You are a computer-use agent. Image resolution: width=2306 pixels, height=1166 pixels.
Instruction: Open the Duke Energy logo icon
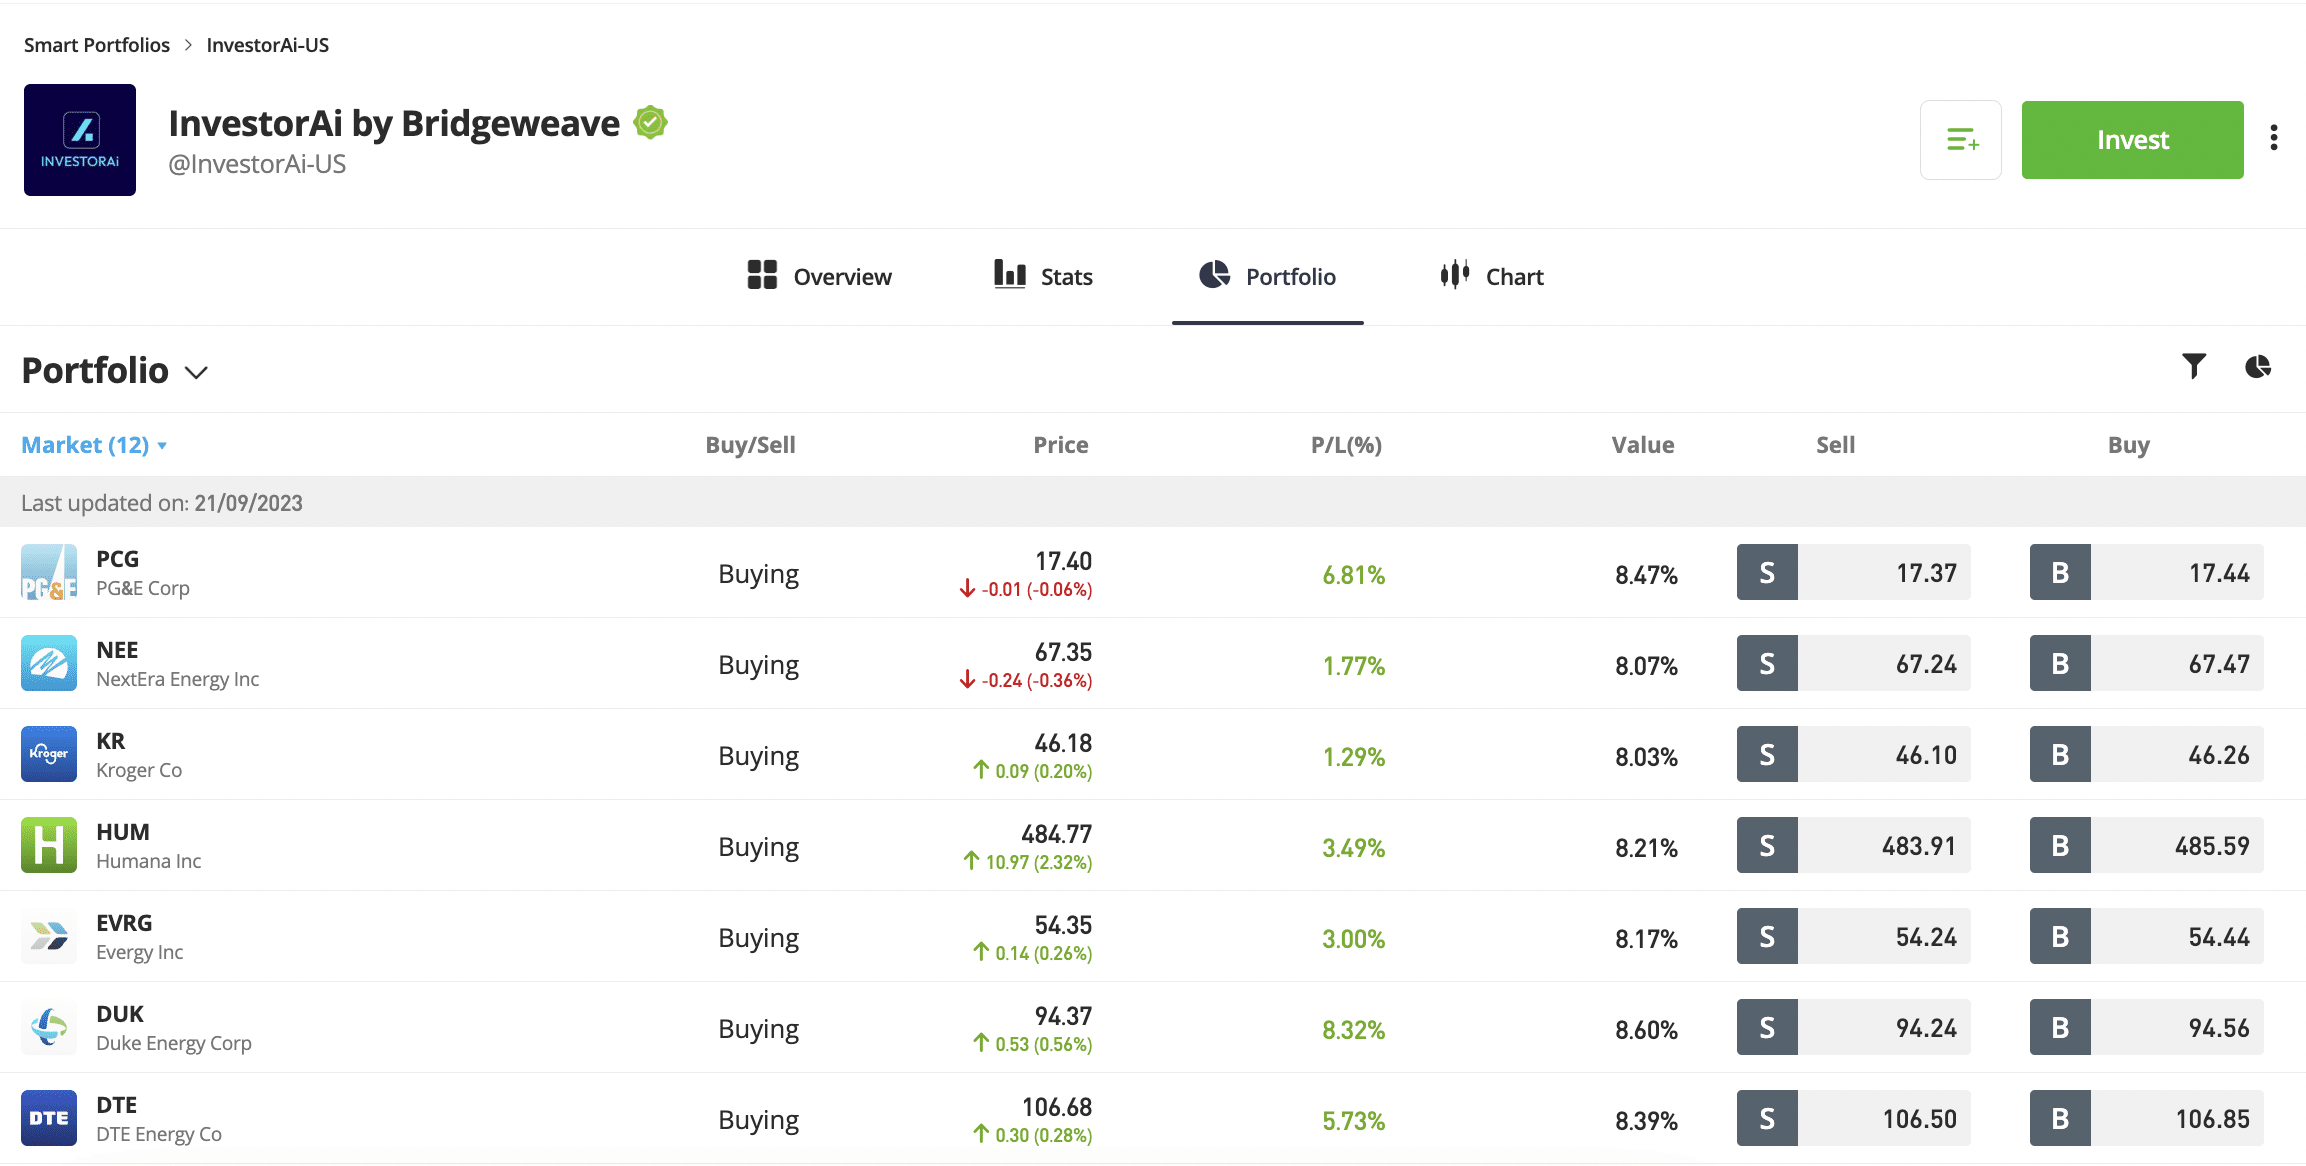(49, 1027)
